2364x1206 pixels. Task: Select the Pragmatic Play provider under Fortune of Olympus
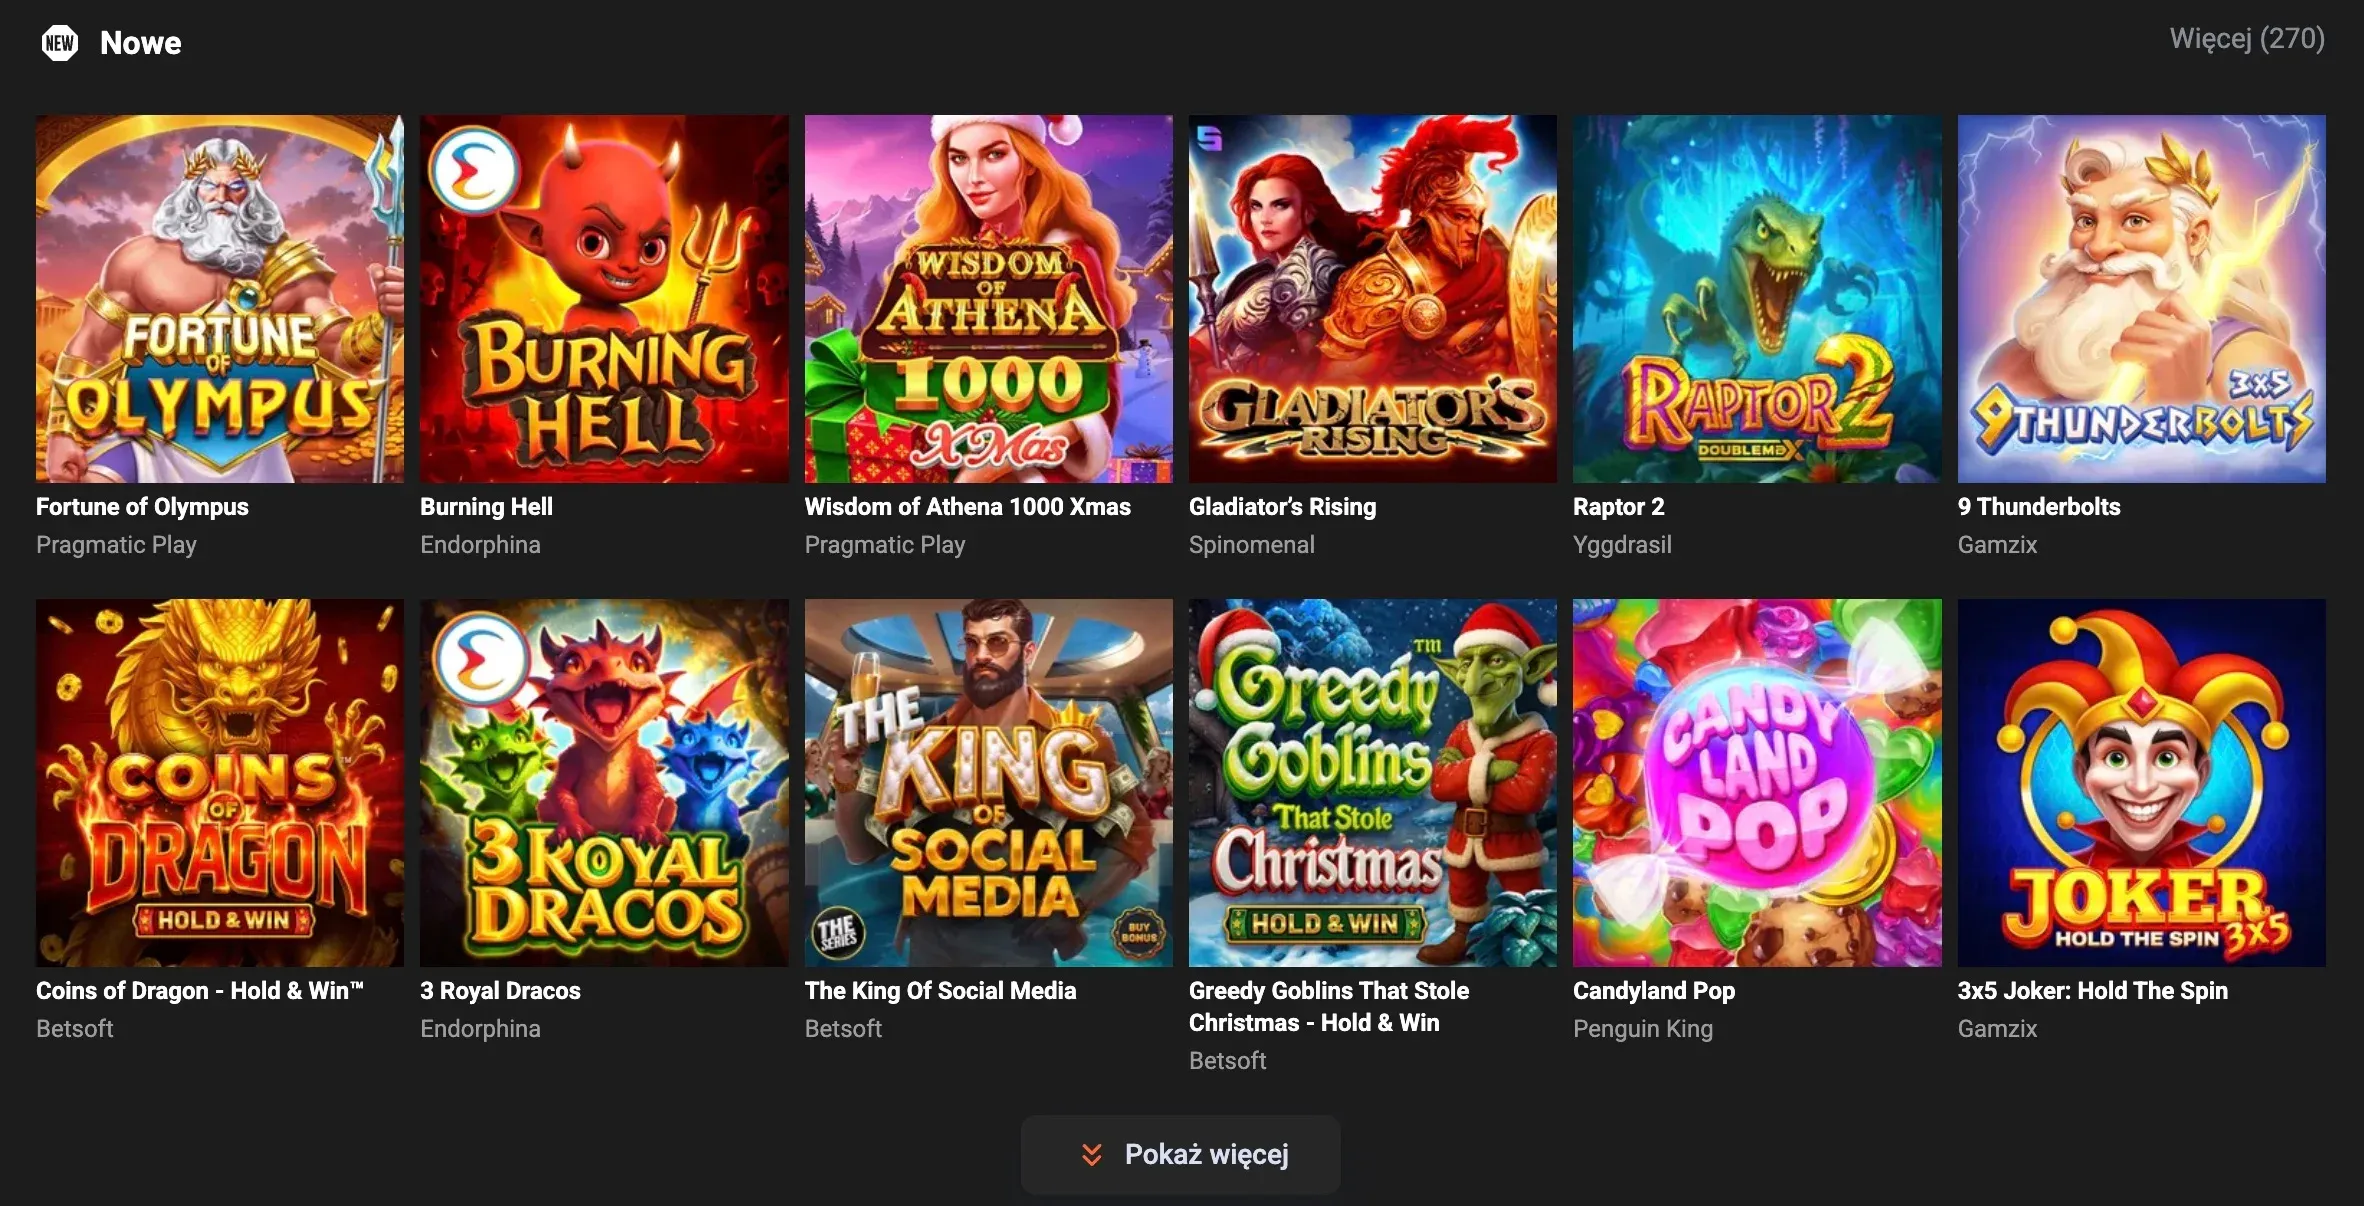[116, 545]
